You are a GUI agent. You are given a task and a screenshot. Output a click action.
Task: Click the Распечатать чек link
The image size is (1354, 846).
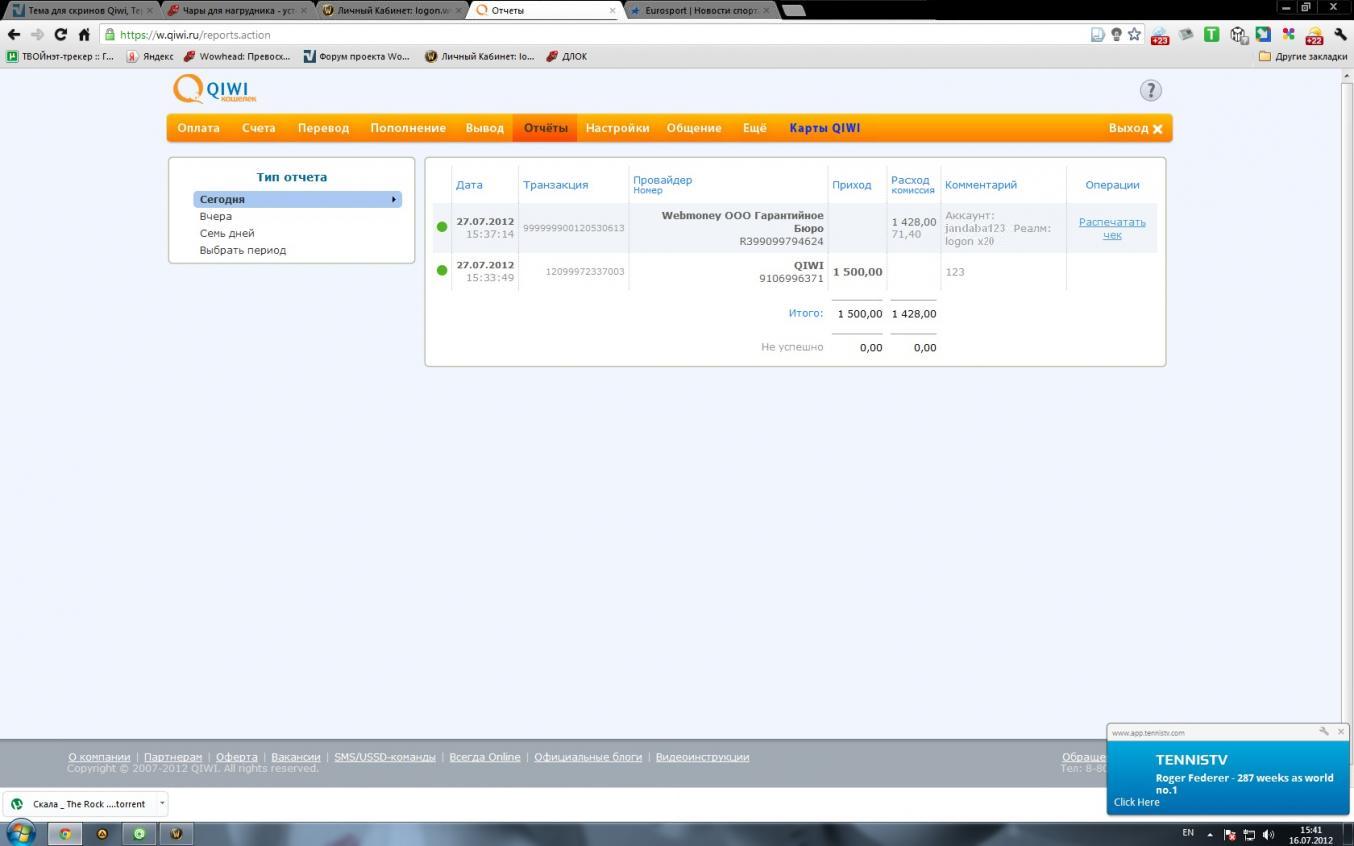pos(1112,228)
